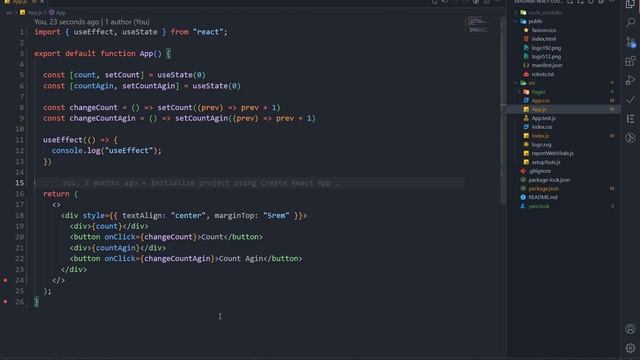
Task: Toggle the breakpoint on line 24
Action: coord(5,280)
